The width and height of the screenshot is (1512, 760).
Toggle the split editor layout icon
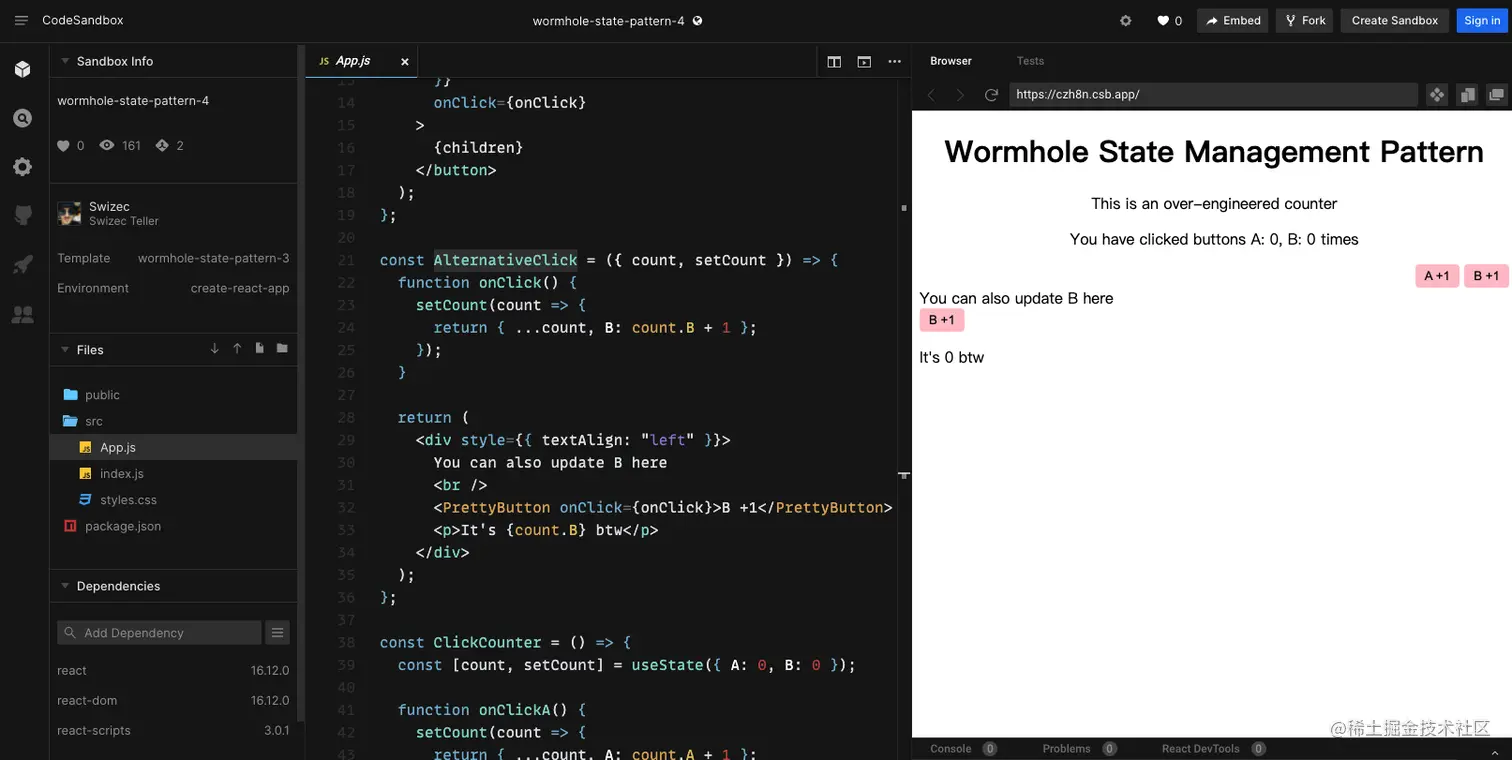(x=834, y=62)
